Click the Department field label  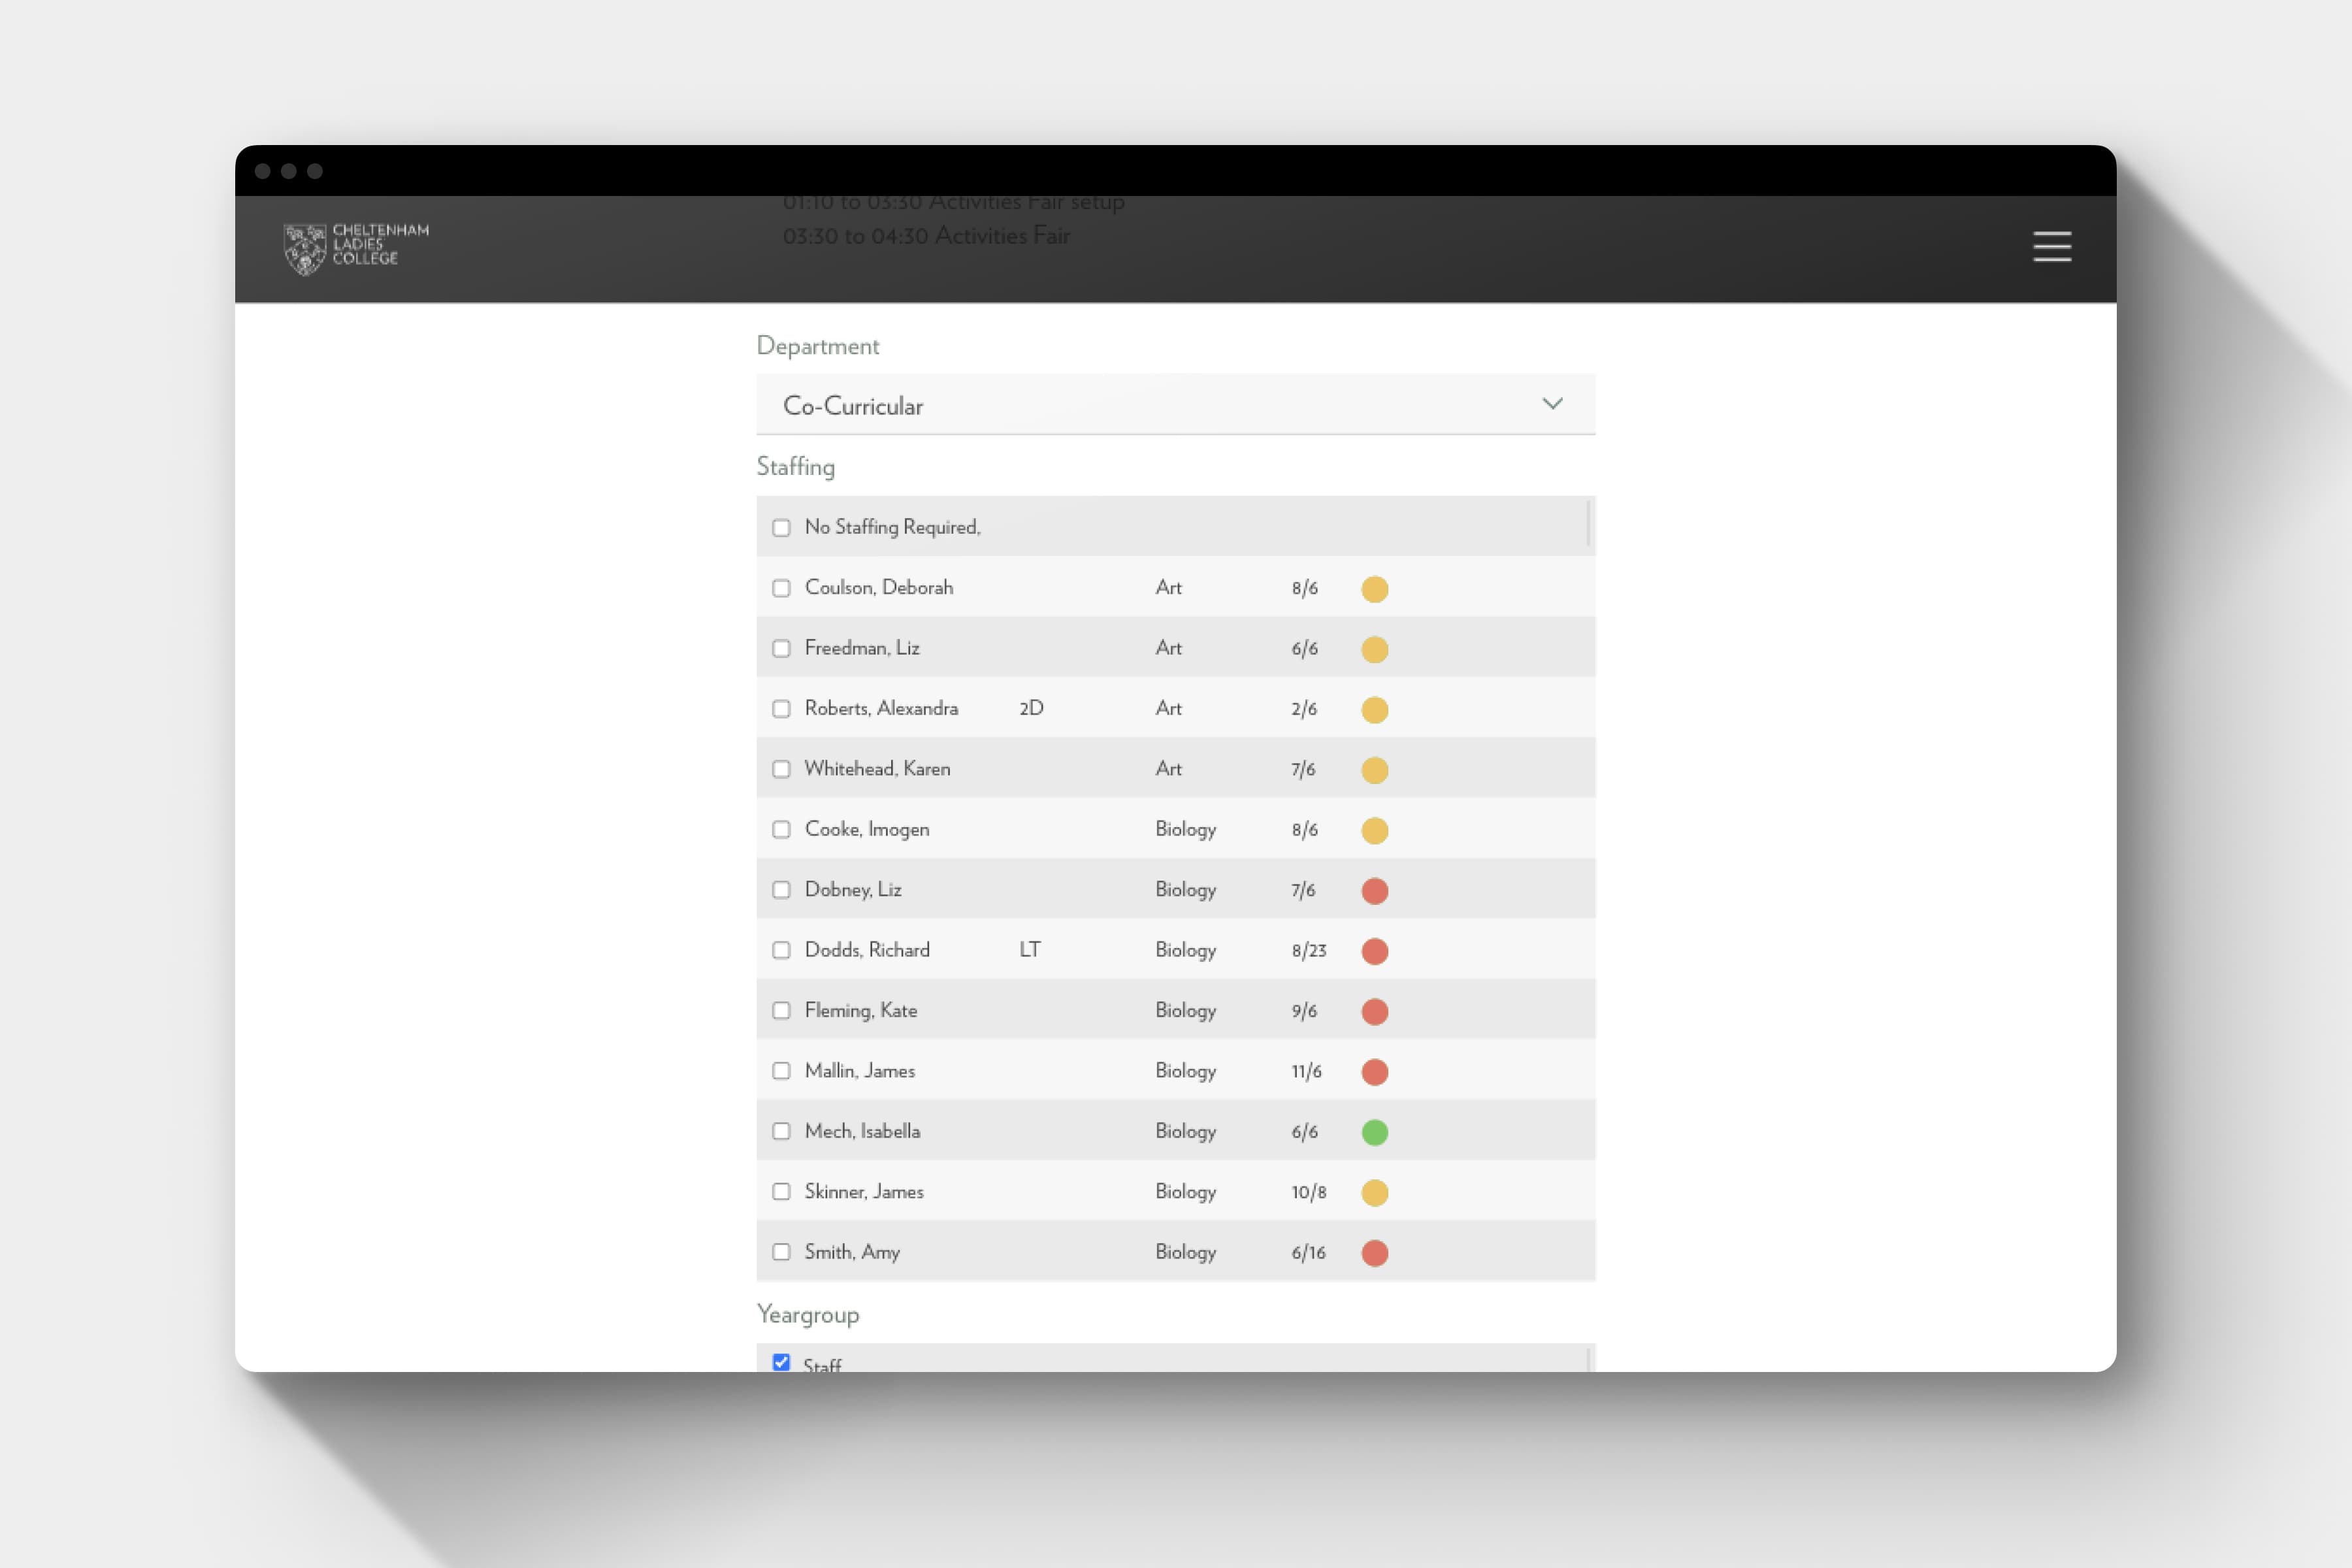tap(817, 346)
